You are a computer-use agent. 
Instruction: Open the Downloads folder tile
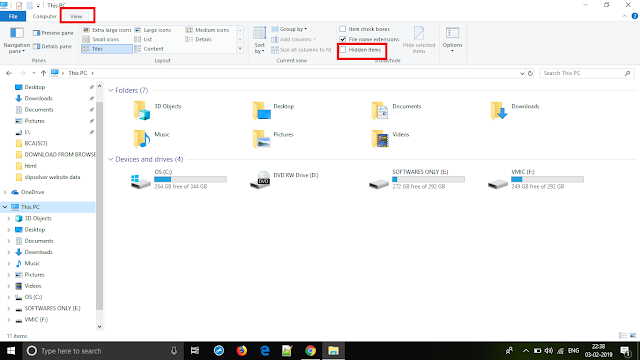click(x=515, y=110)
